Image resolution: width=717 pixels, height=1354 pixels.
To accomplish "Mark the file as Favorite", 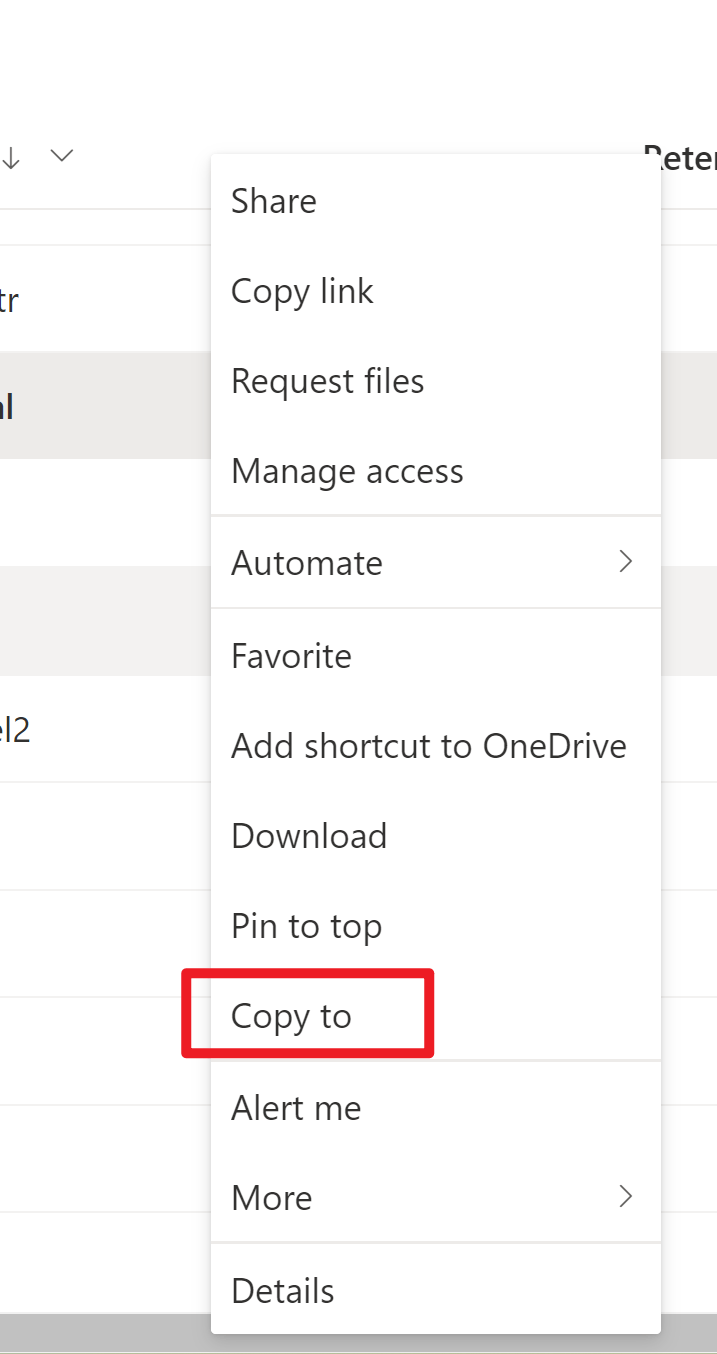I will coord(291,655).
